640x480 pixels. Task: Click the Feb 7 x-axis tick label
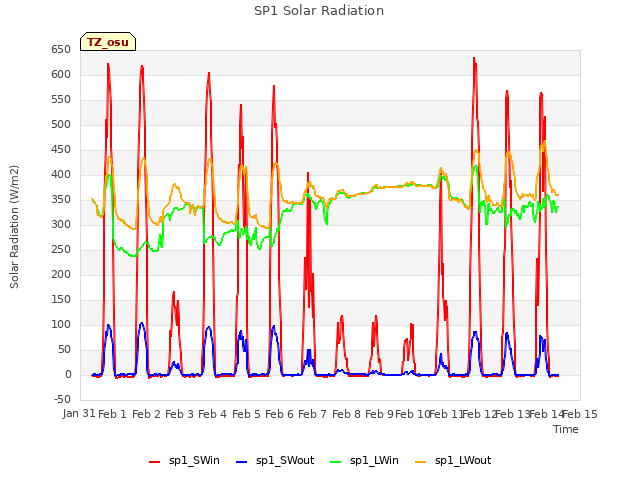pos(312,414)
